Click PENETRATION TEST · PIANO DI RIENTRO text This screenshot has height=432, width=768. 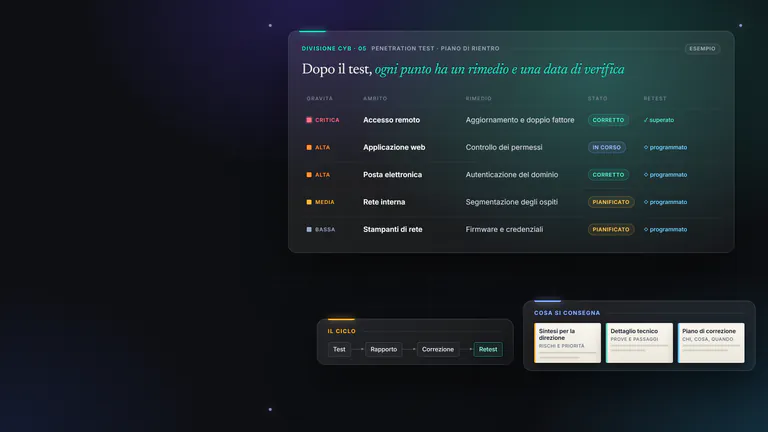click(x=435, y=48)
